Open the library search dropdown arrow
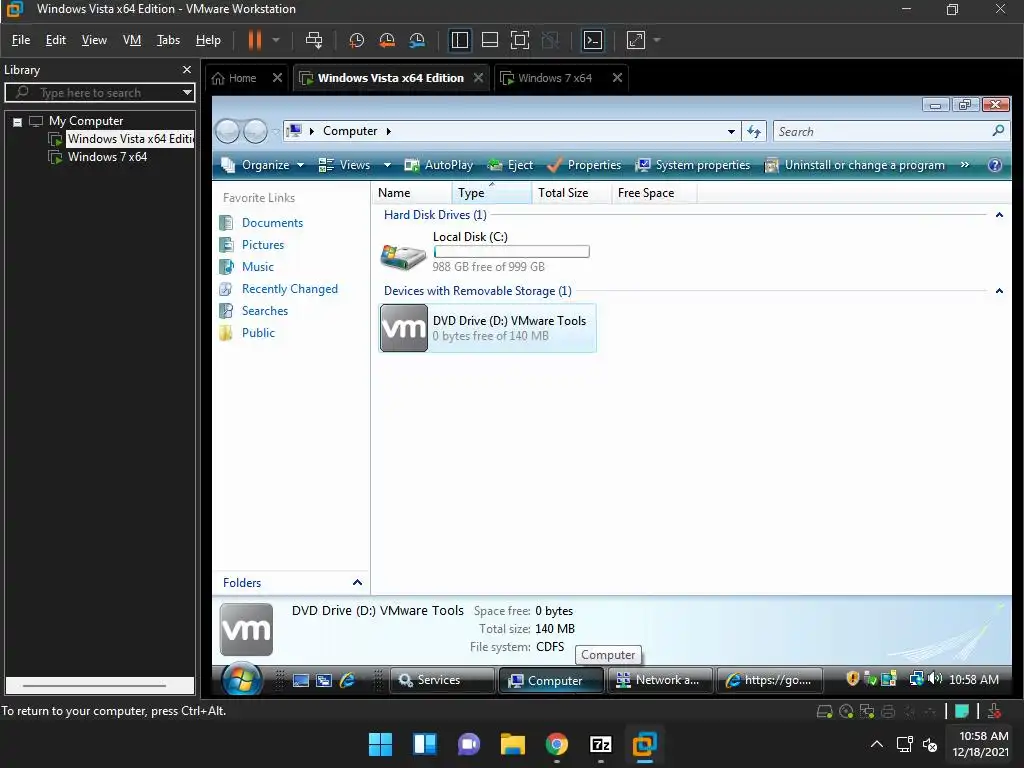The image size is (1024, 768). point(187,93)
